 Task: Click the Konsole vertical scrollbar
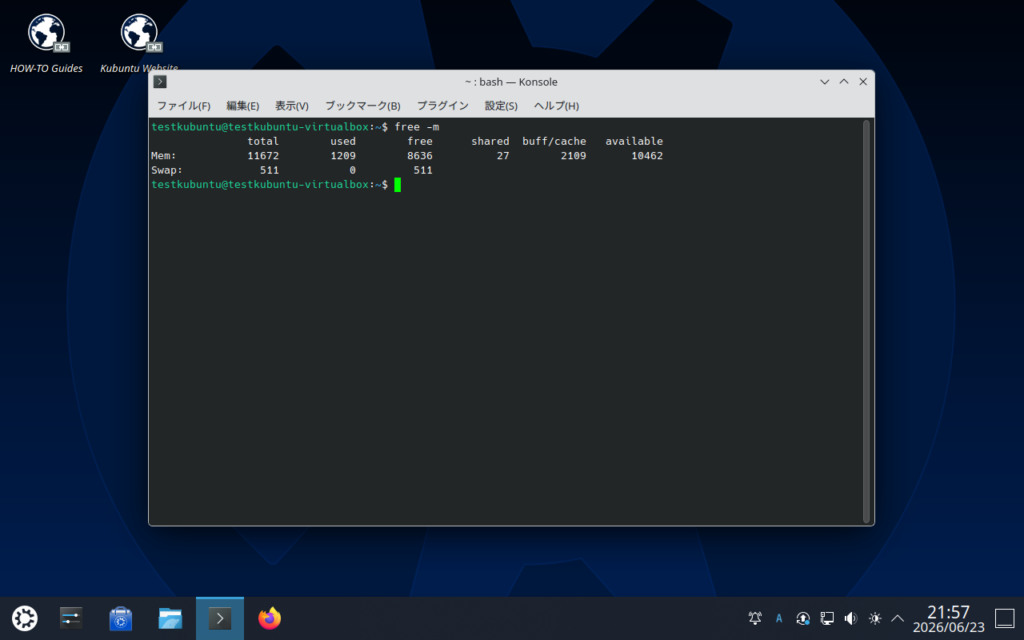tap(867, 321)
